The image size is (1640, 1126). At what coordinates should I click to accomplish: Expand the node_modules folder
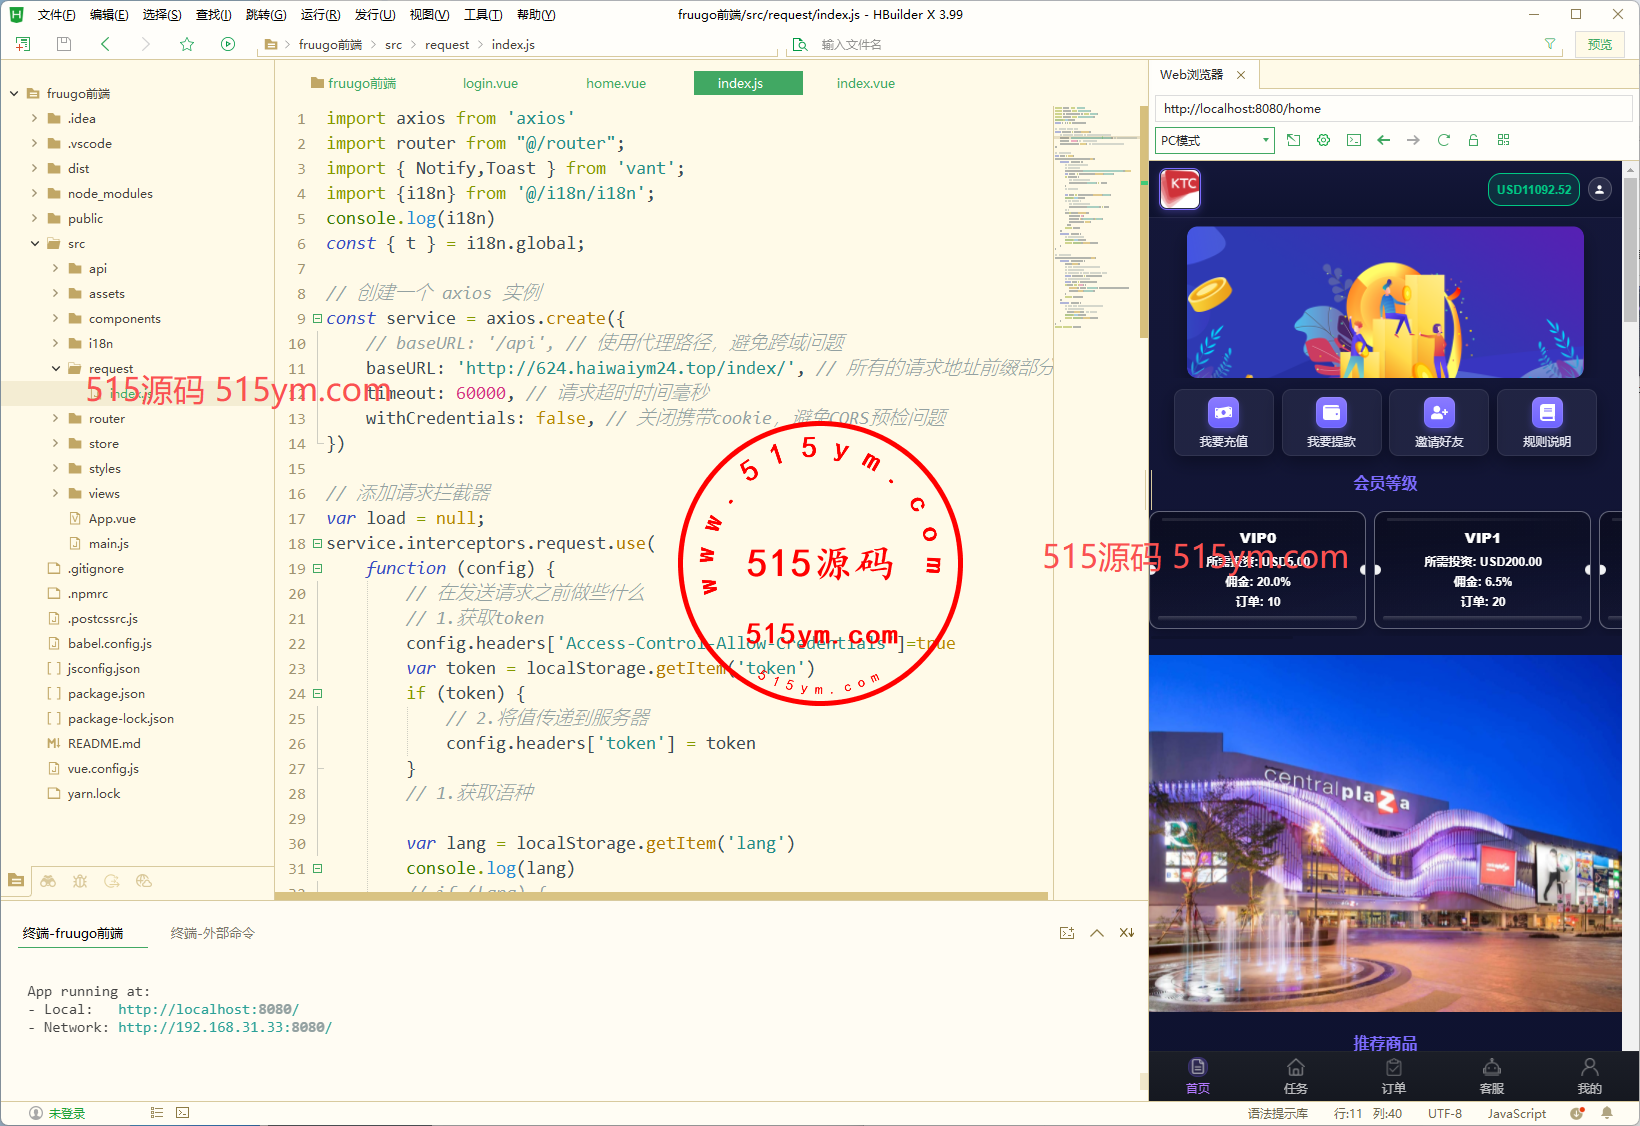[35, 194]
